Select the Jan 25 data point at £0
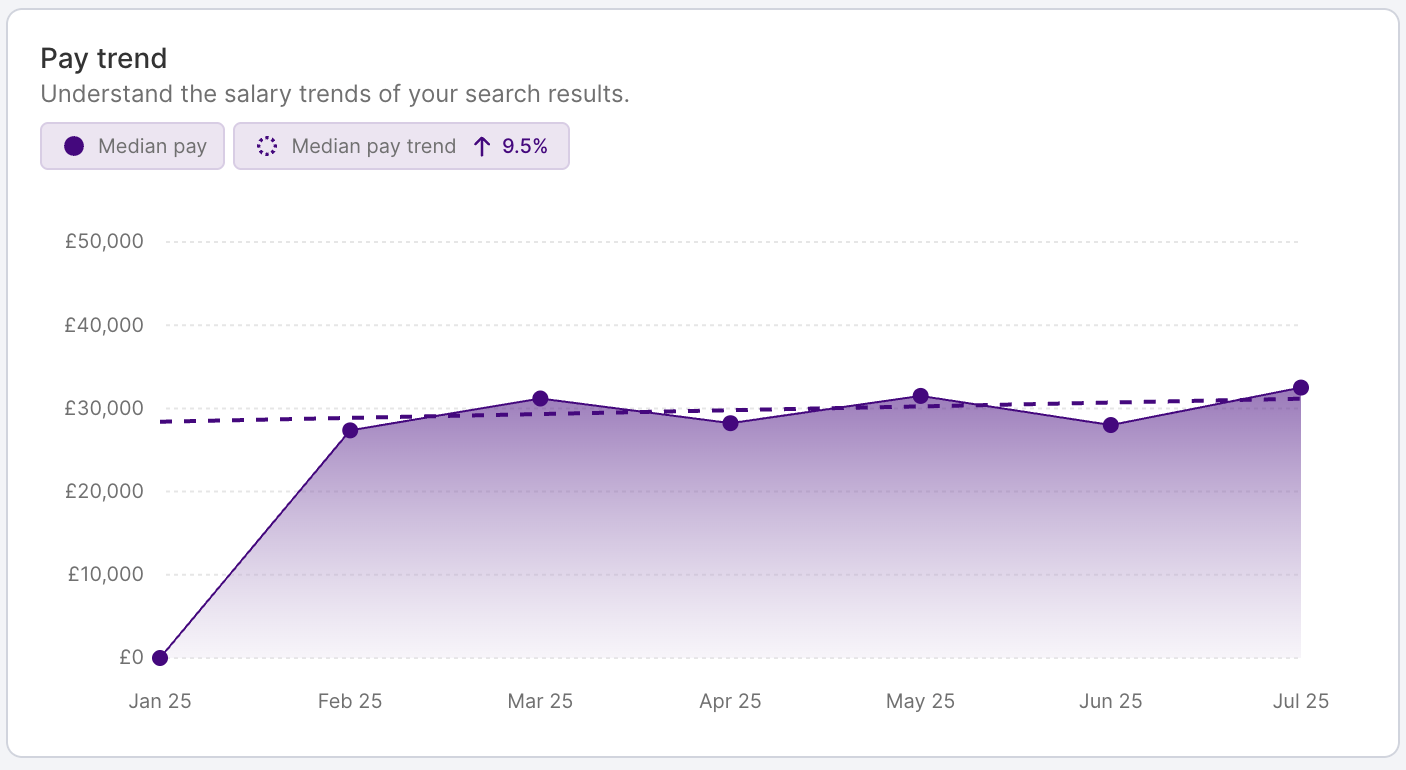Image resolution: width=1406 pixels, height=770 pixels. click(160, 658)
